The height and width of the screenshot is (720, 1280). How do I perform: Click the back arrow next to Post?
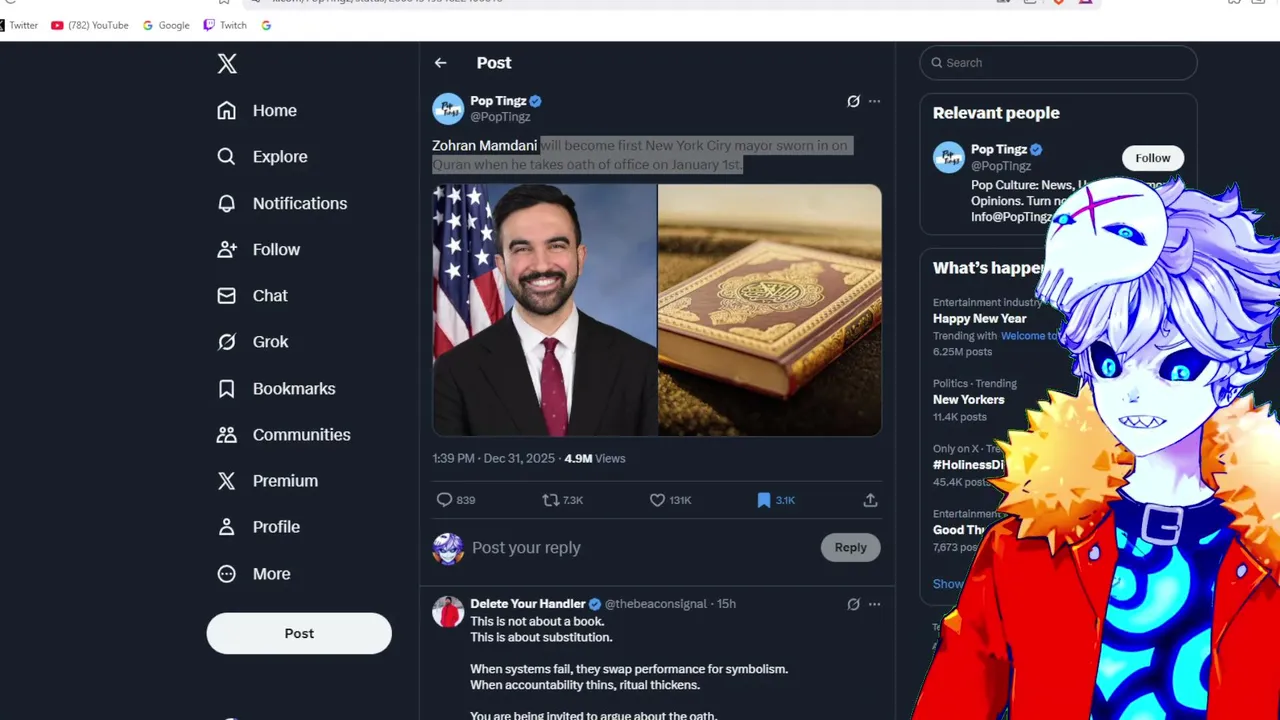tap(441, 63)
